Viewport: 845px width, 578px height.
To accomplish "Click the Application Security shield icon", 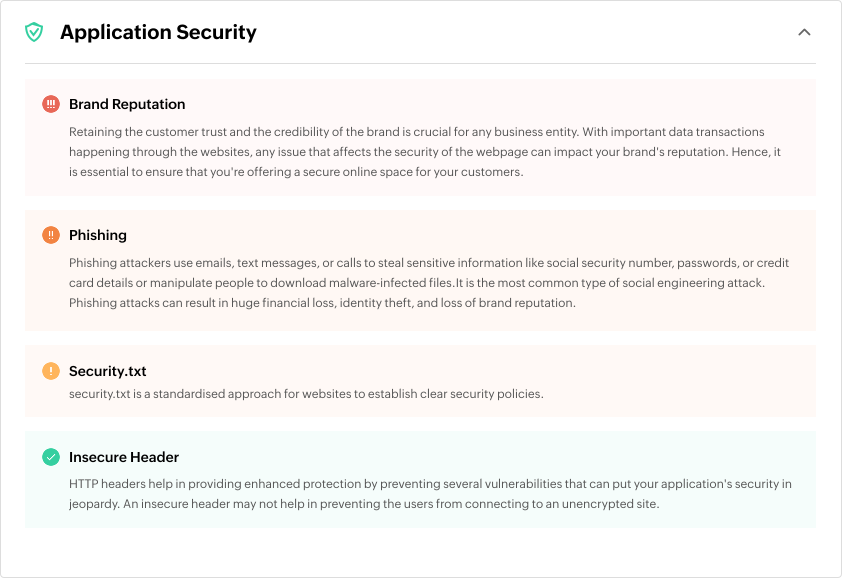I will tap(33, 31).
